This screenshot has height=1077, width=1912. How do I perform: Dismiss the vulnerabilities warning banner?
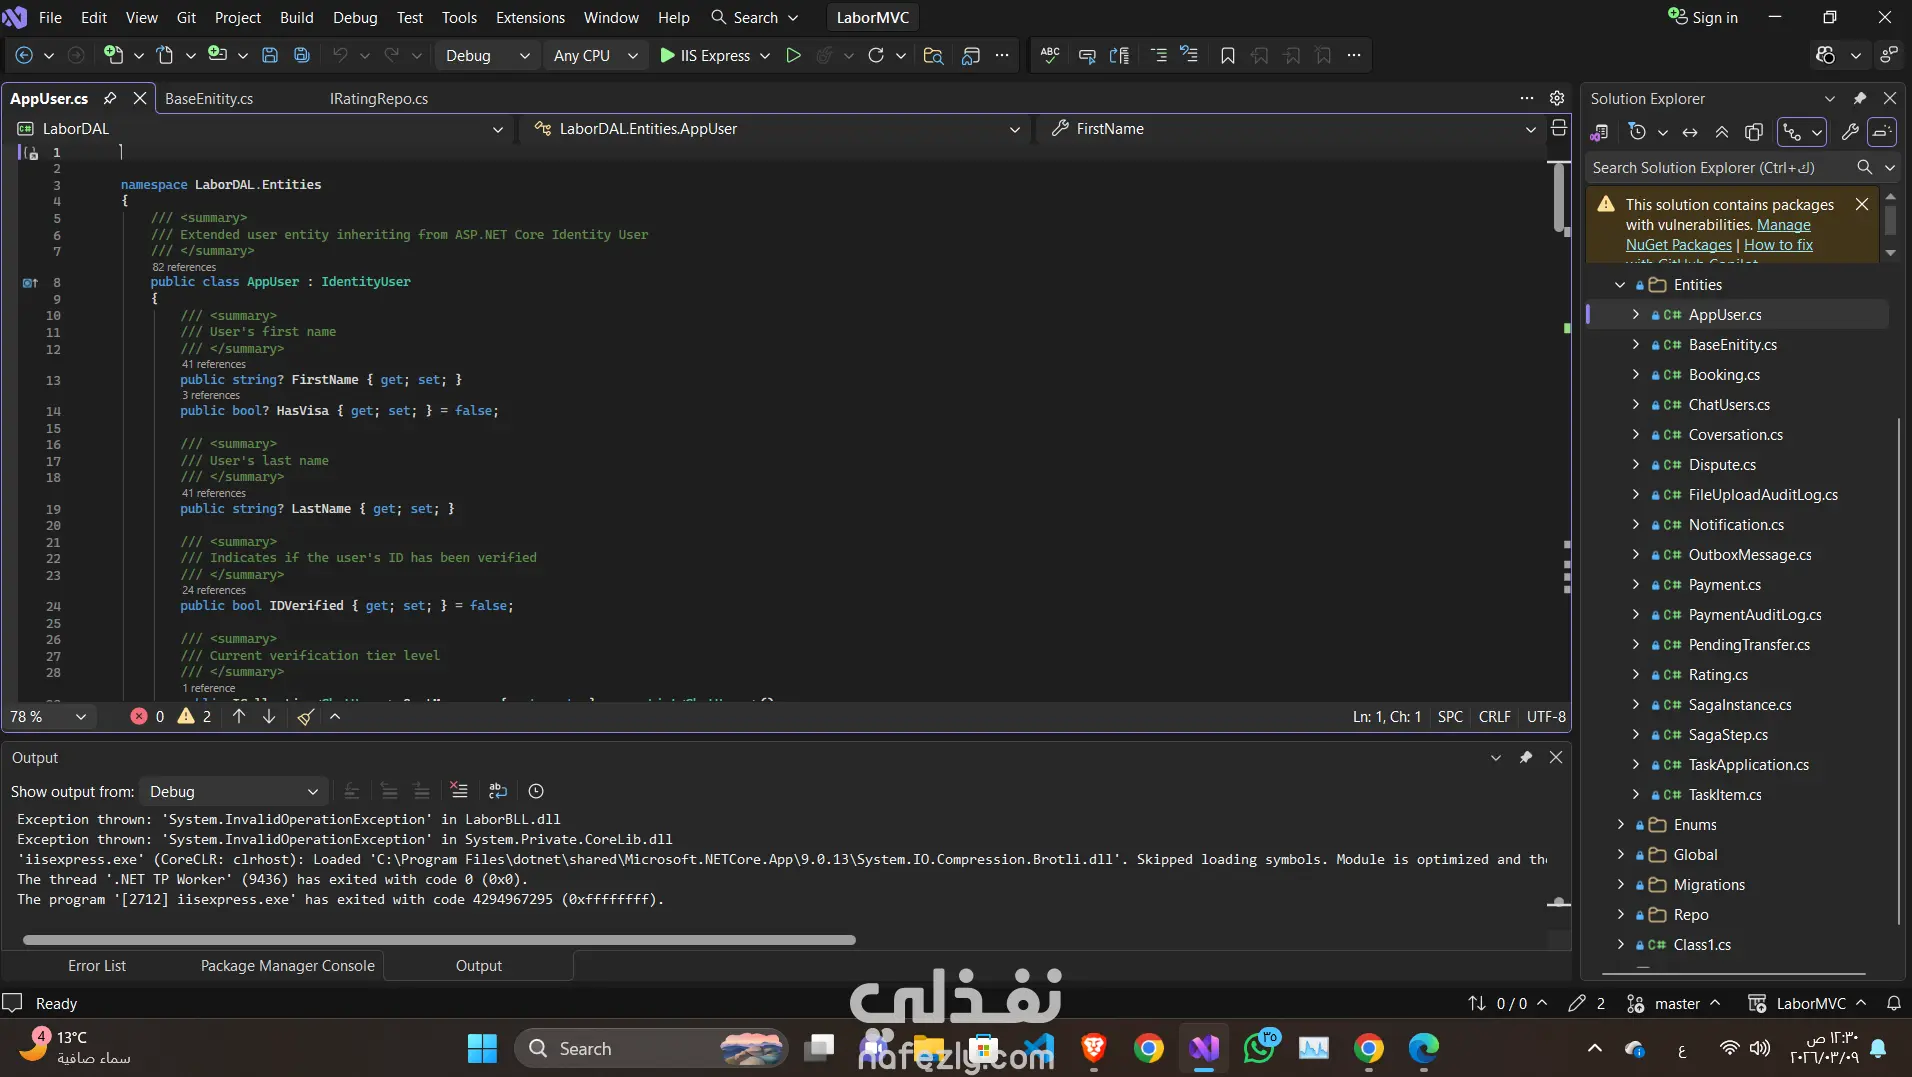coord(1862,204)
